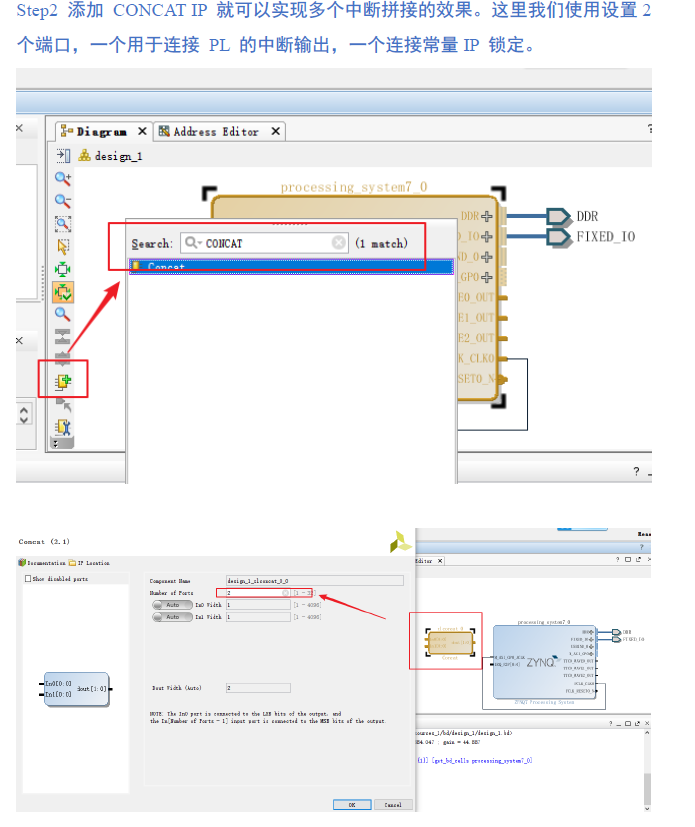Close the Tcl console panel with its X
This screenshot has width=695, height=827.
pos(647,724)
